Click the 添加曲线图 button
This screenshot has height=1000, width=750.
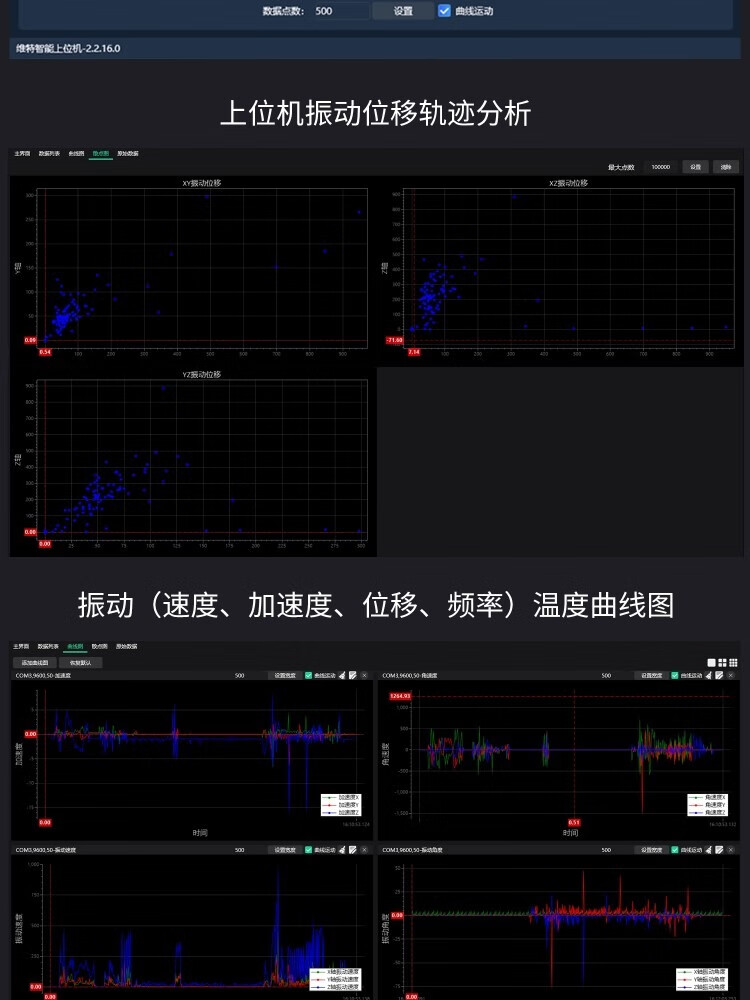tap(35, 662)
